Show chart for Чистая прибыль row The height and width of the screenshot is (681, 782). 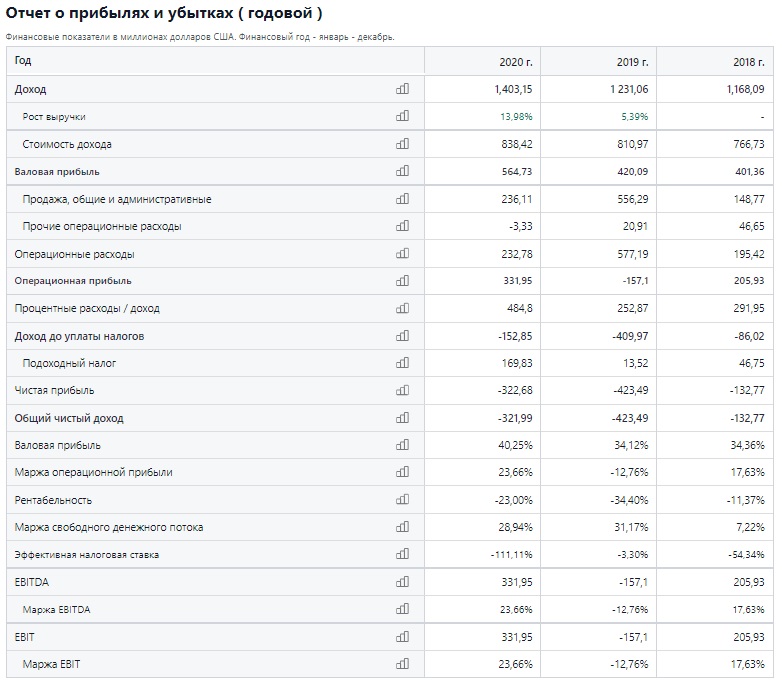(402, 390)
